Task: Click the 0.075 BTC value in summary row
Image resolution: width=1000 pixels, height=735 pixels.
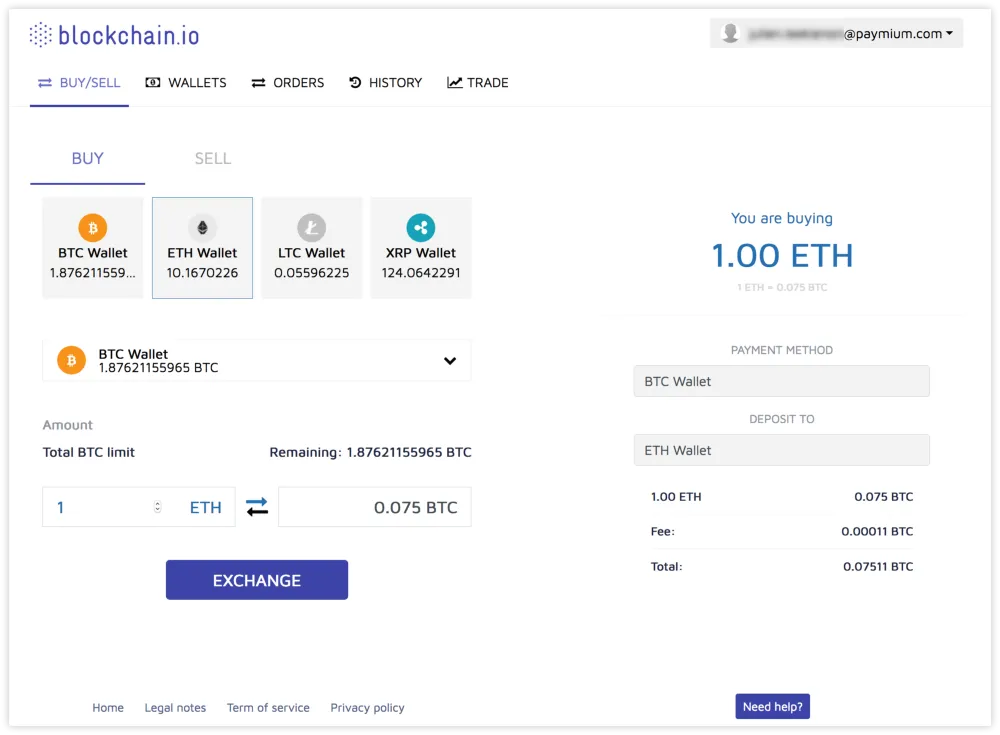Action: [x=883, y=497]
